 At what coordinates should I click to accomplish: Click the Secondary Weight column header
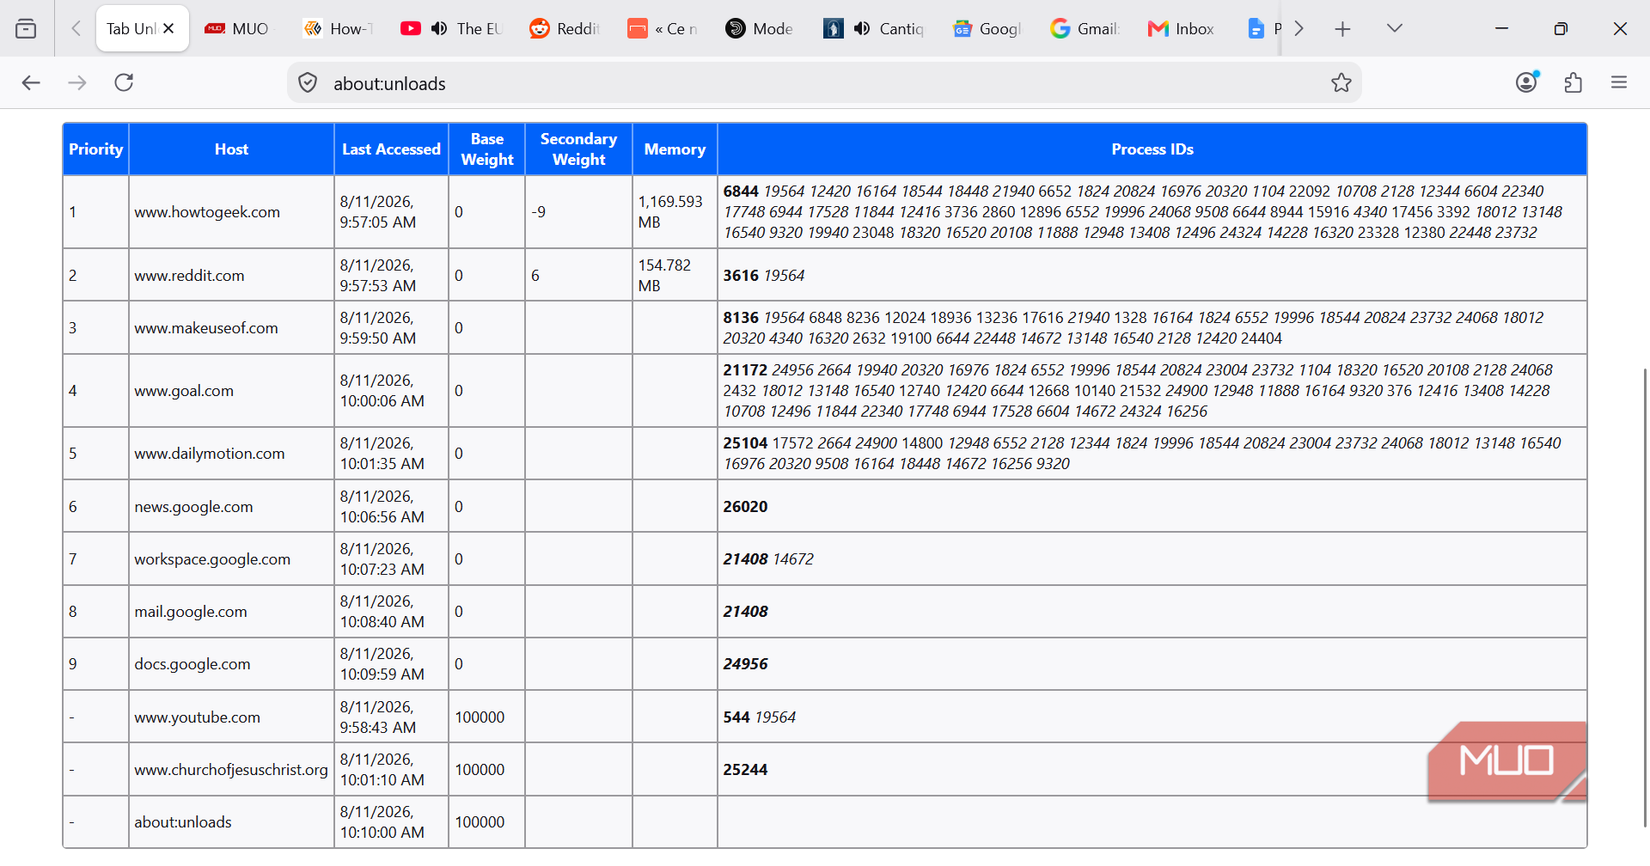click(x=578, y=149)
